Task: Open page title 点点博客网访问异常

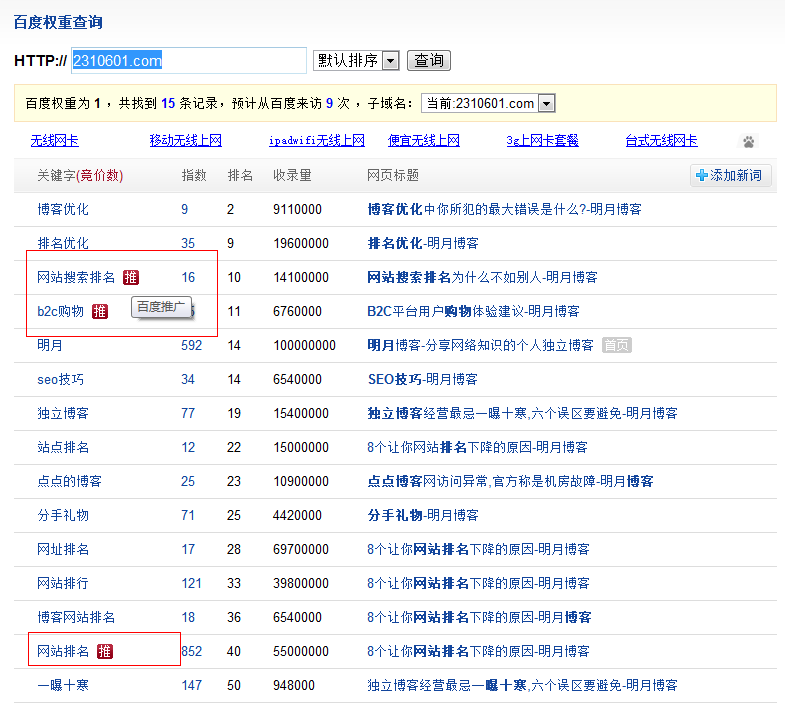Action: [510, 481]
